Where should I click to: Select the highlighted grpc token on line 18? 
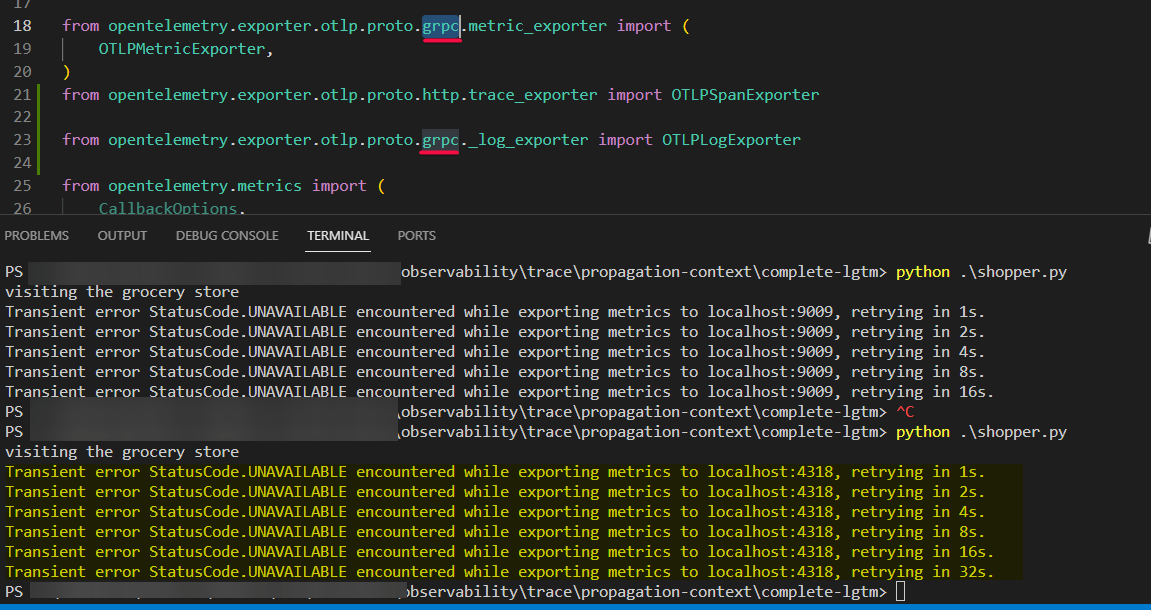click(x=440, y=25)
